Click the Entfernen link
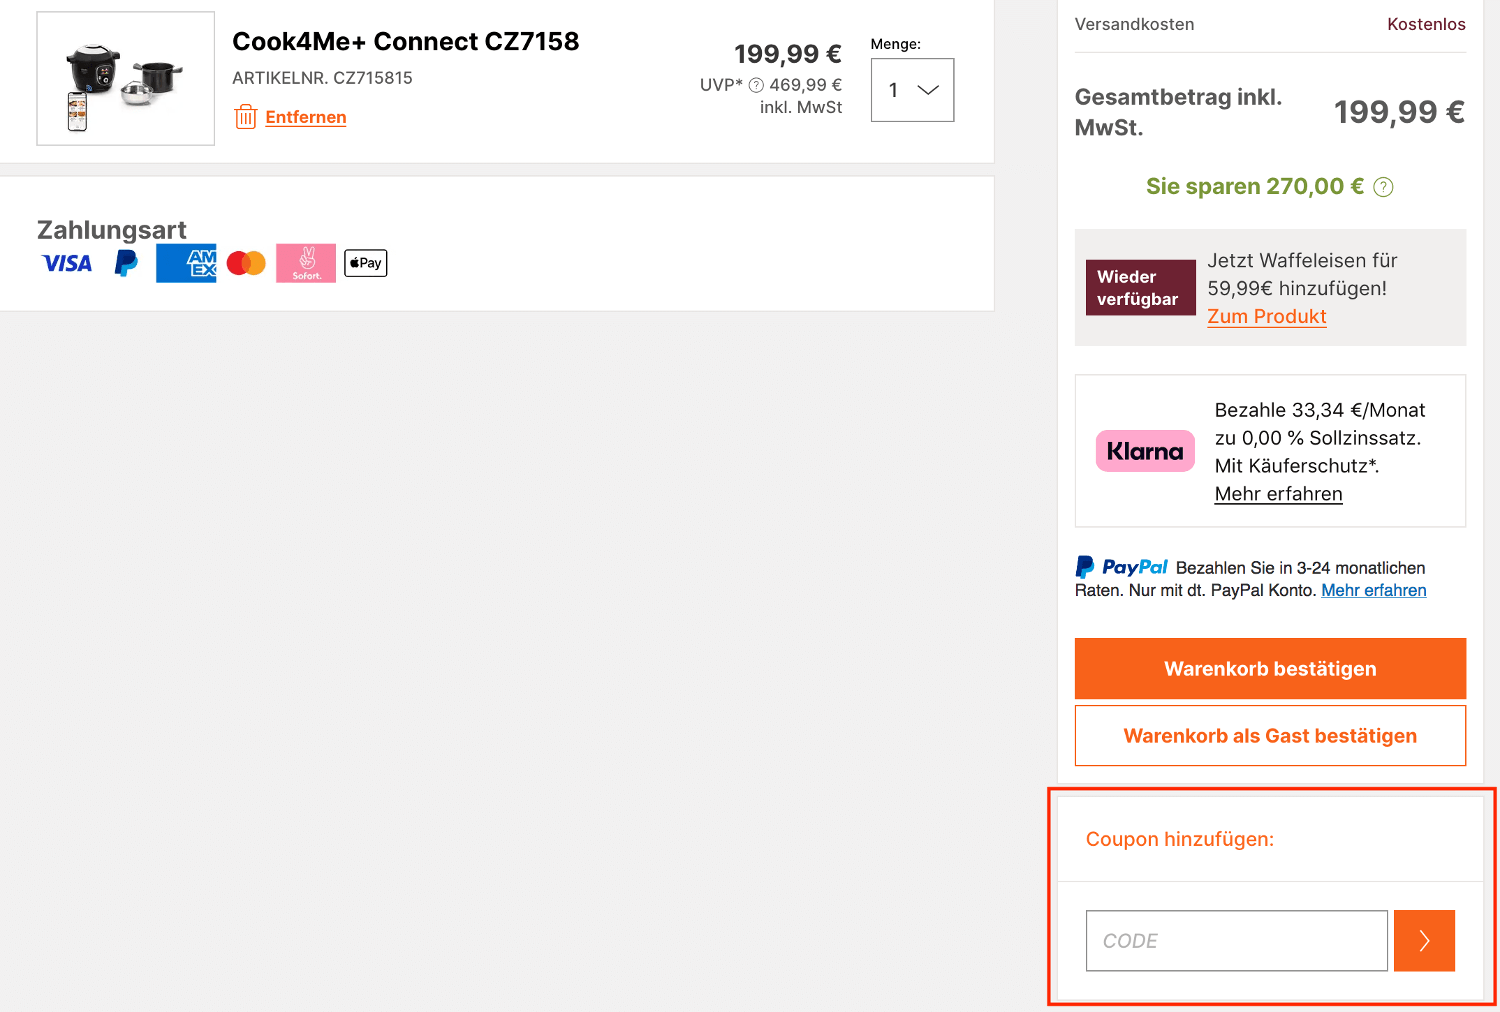The height and width of the screenshot is (1012, 1500). (x=306, y=117)
